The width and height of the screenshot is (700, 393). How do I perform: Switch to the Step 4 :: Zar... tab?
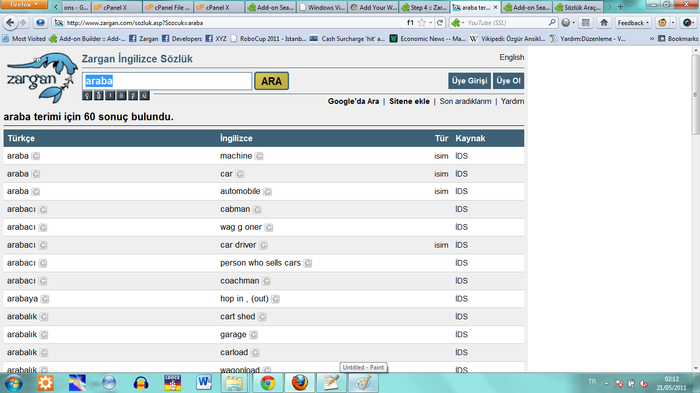pyautogui.click(x=424, y=7)
